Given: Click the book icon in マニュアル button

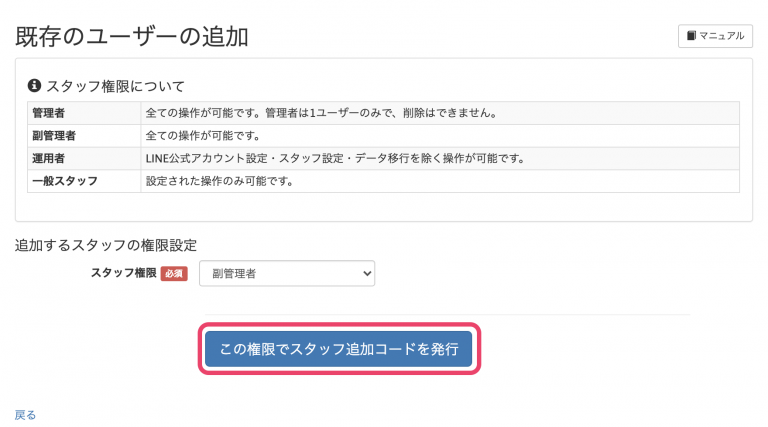Looking at the screenshot, I should click(691, 36).
